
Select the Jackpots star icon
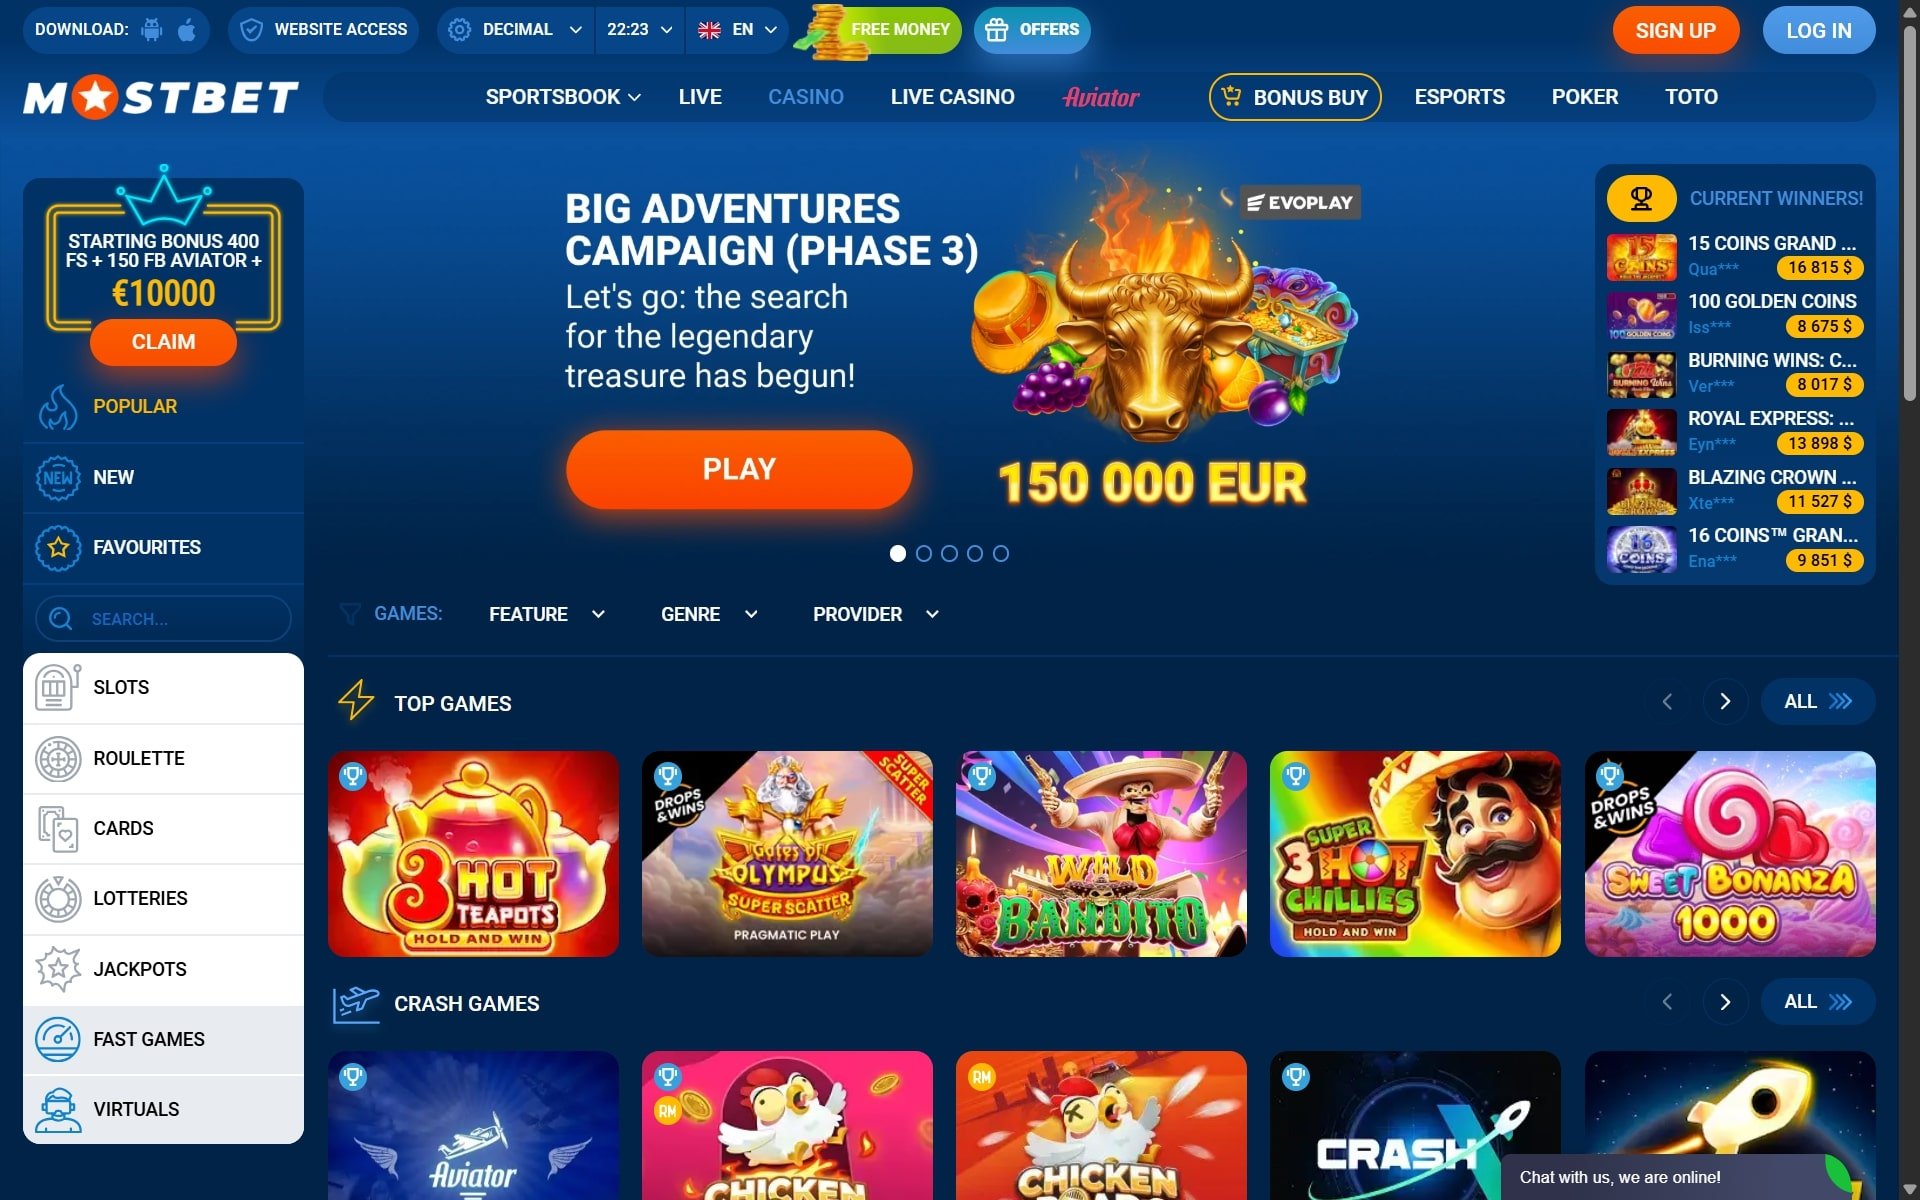58,969
